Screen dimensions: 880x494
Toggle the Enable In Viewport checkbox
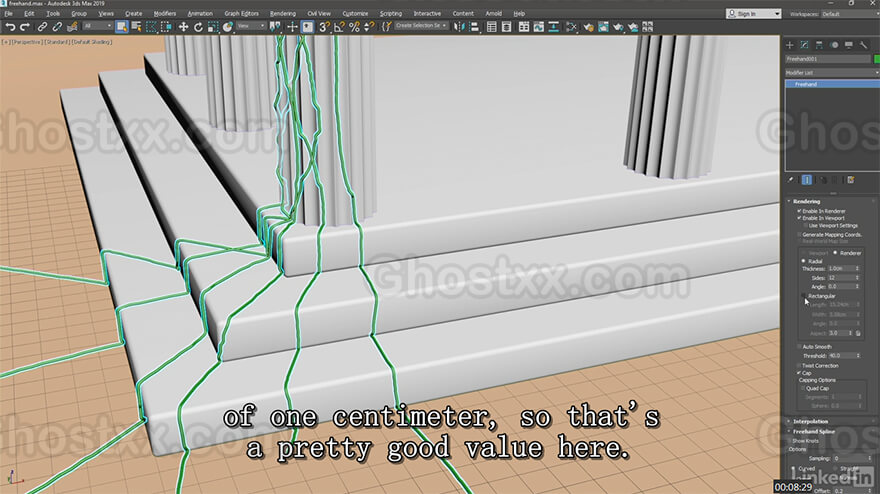click(x=799, y=218)
